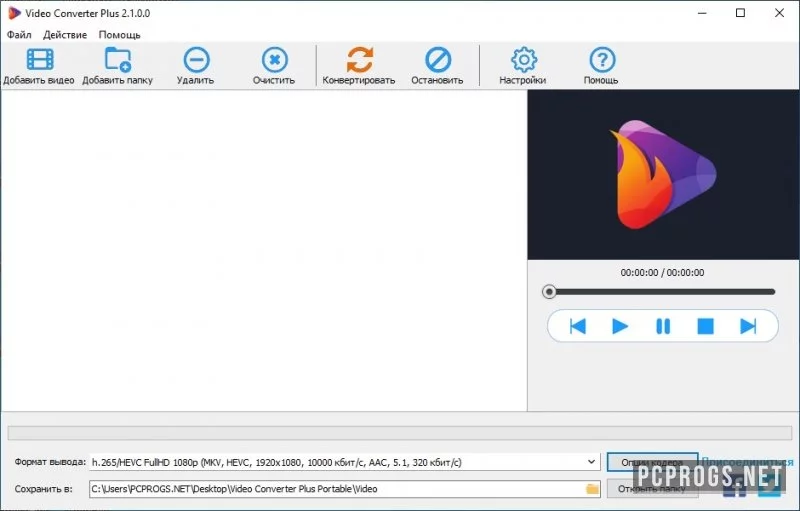
Task: Click the Добавить папку folder icon
Action: point(118,59)
